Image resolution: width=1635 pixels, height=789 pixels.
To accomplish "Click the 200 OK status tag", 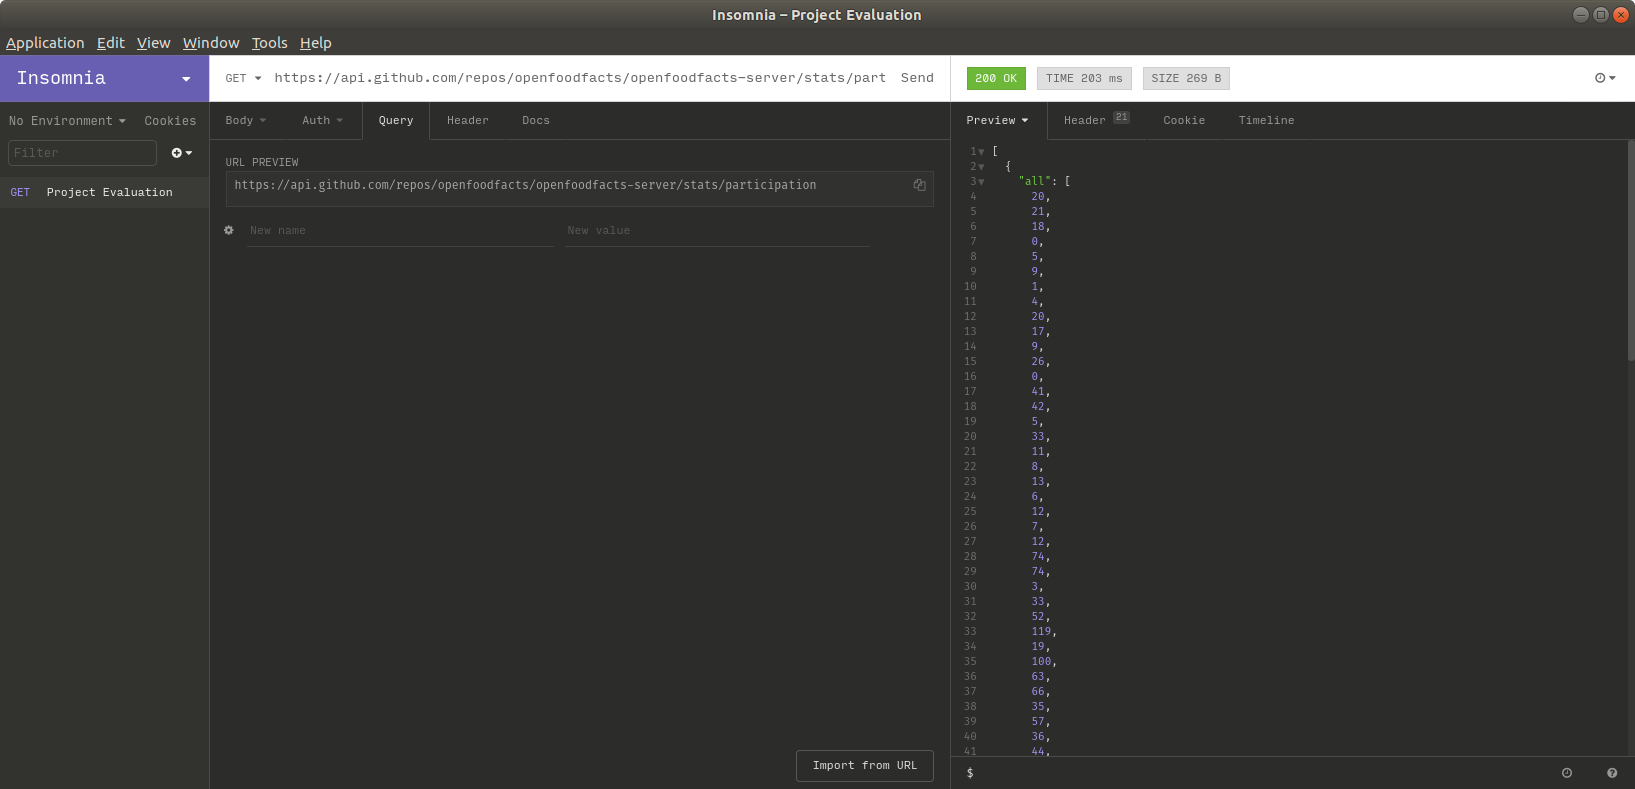I will tap(996, 78).
